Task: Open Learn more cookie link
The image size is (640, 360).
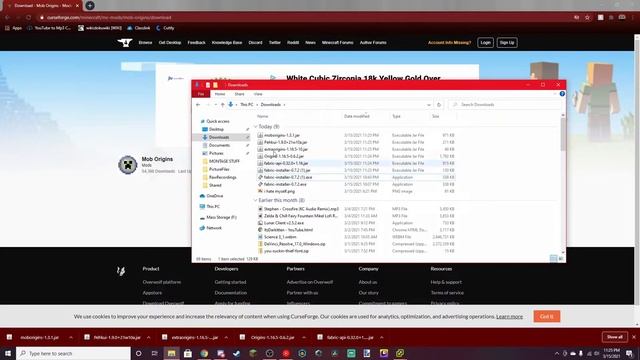Action: 509,317
